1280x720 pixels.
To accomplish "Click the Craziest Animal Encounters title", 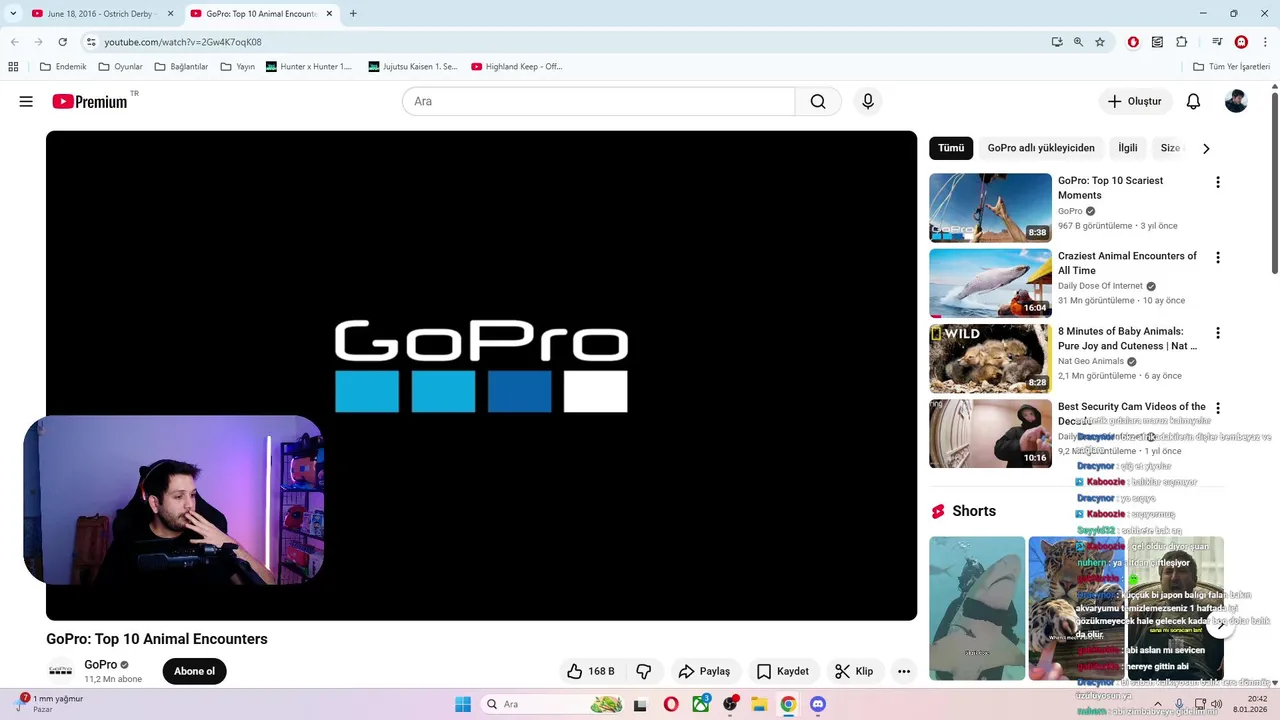I will pyautogui.click(x=1127, y=263).
